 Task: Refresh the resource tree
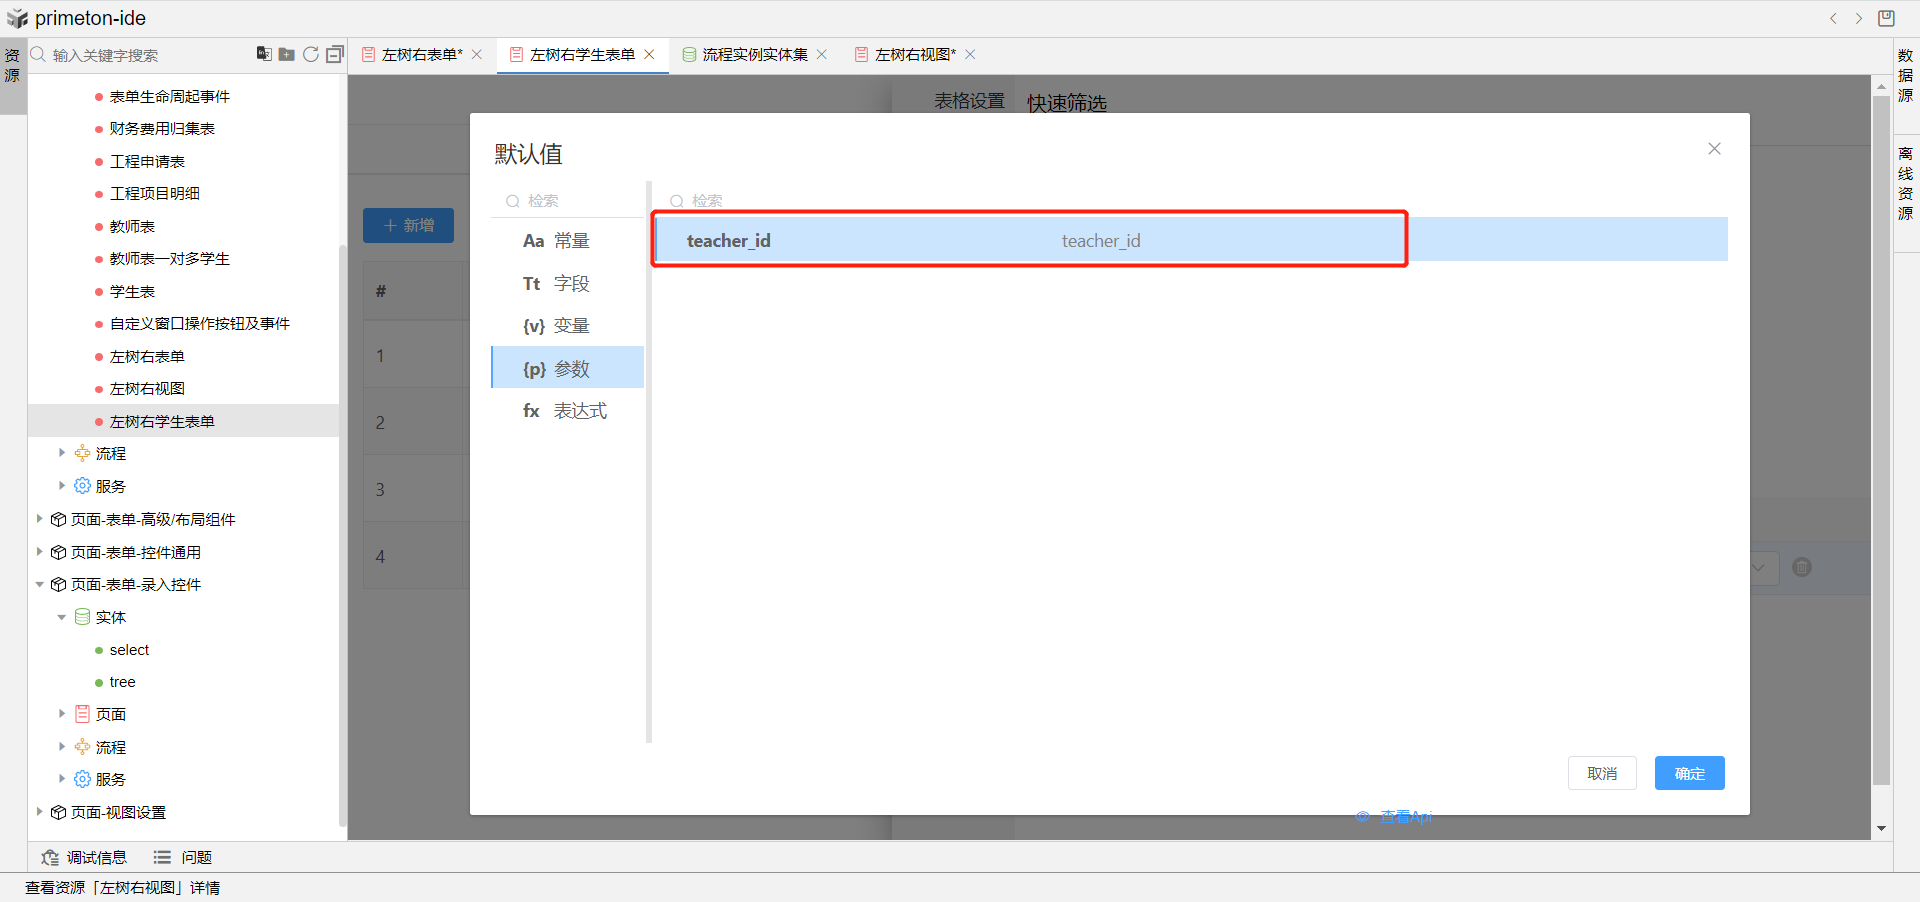[x=311, y=54]
